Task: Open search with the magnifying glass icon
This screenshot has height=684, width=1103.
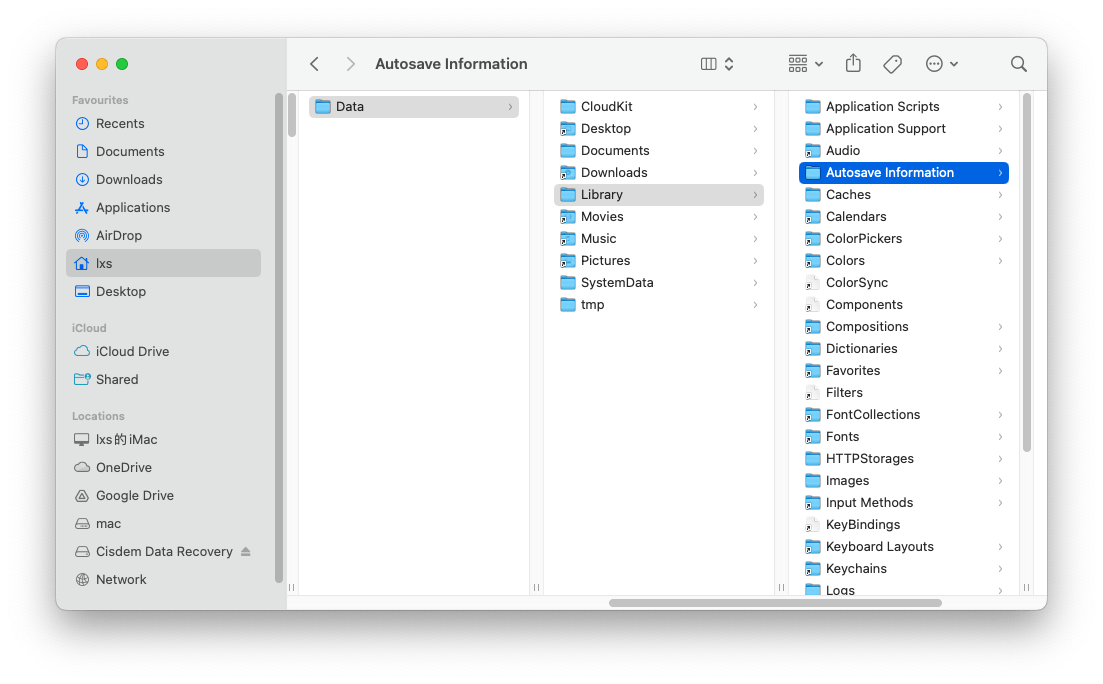Action: tap(1018, 63)
